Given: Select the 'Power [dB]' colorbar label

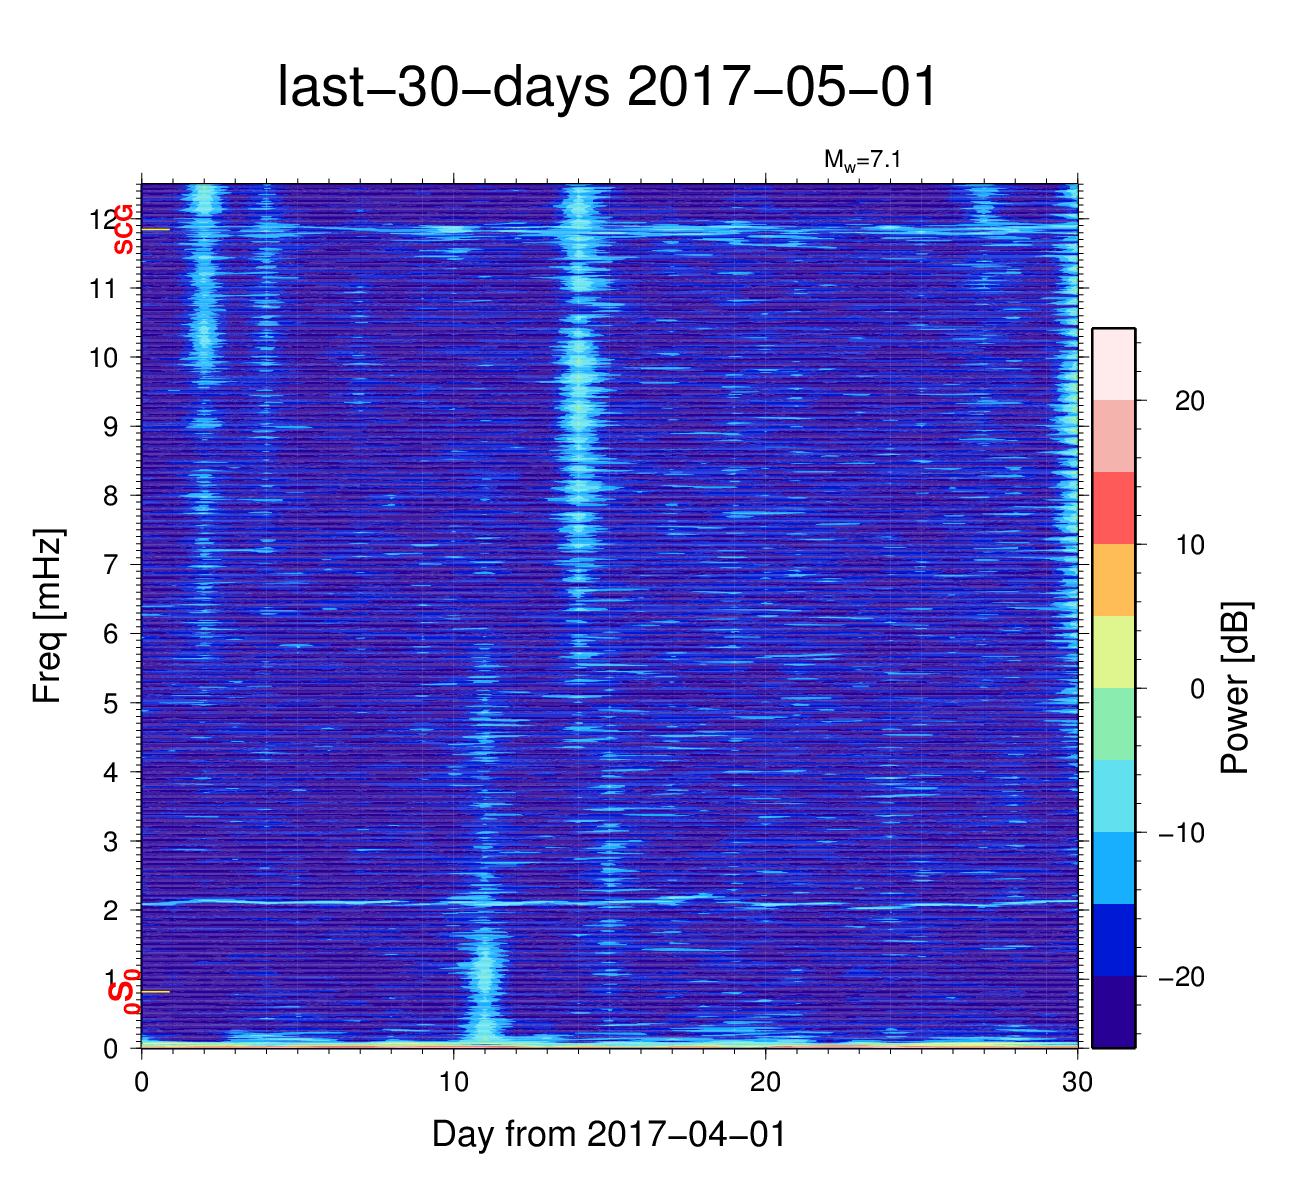Looking at the screenshot, I should click(1236, 688).
